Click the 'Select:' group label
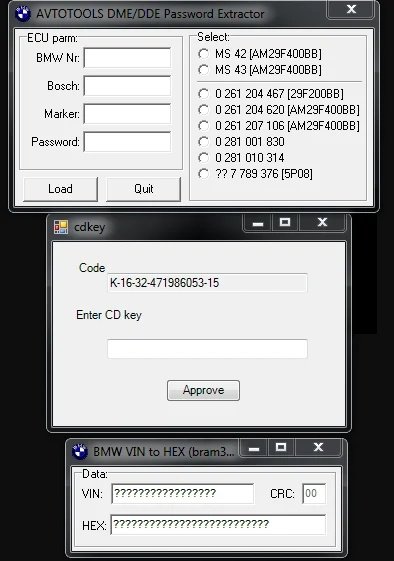The width and height of the screenshot is (394, 561). (x=213, y=37)
